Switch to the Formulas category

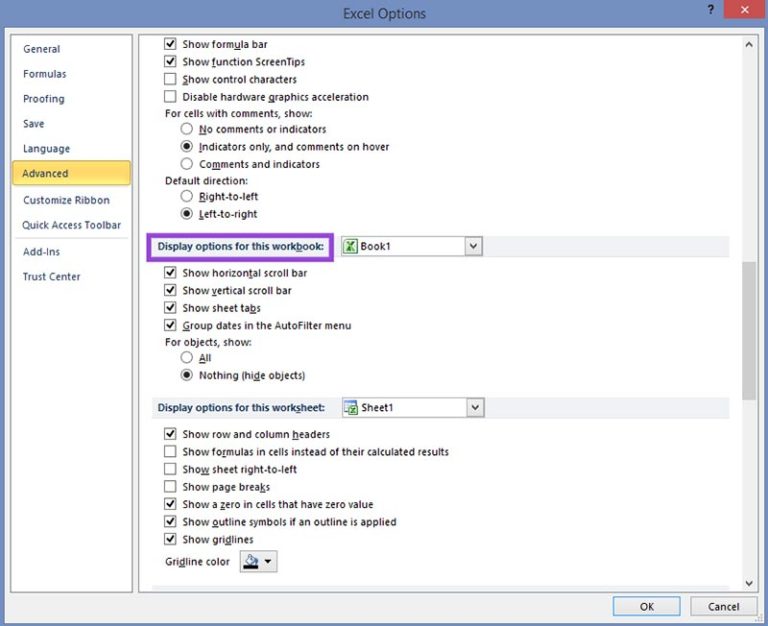point(45,74)
